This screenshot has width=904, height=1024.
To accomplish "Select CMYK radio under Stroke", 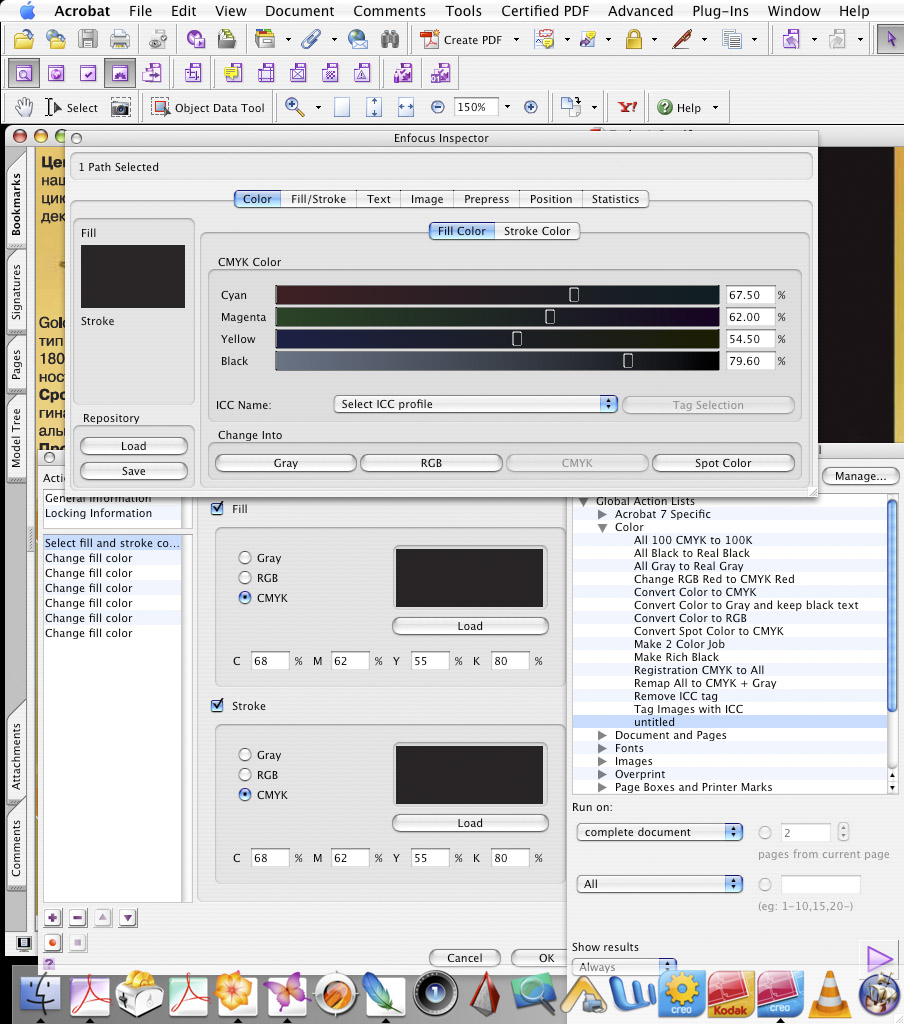I will tap(245, 794).
